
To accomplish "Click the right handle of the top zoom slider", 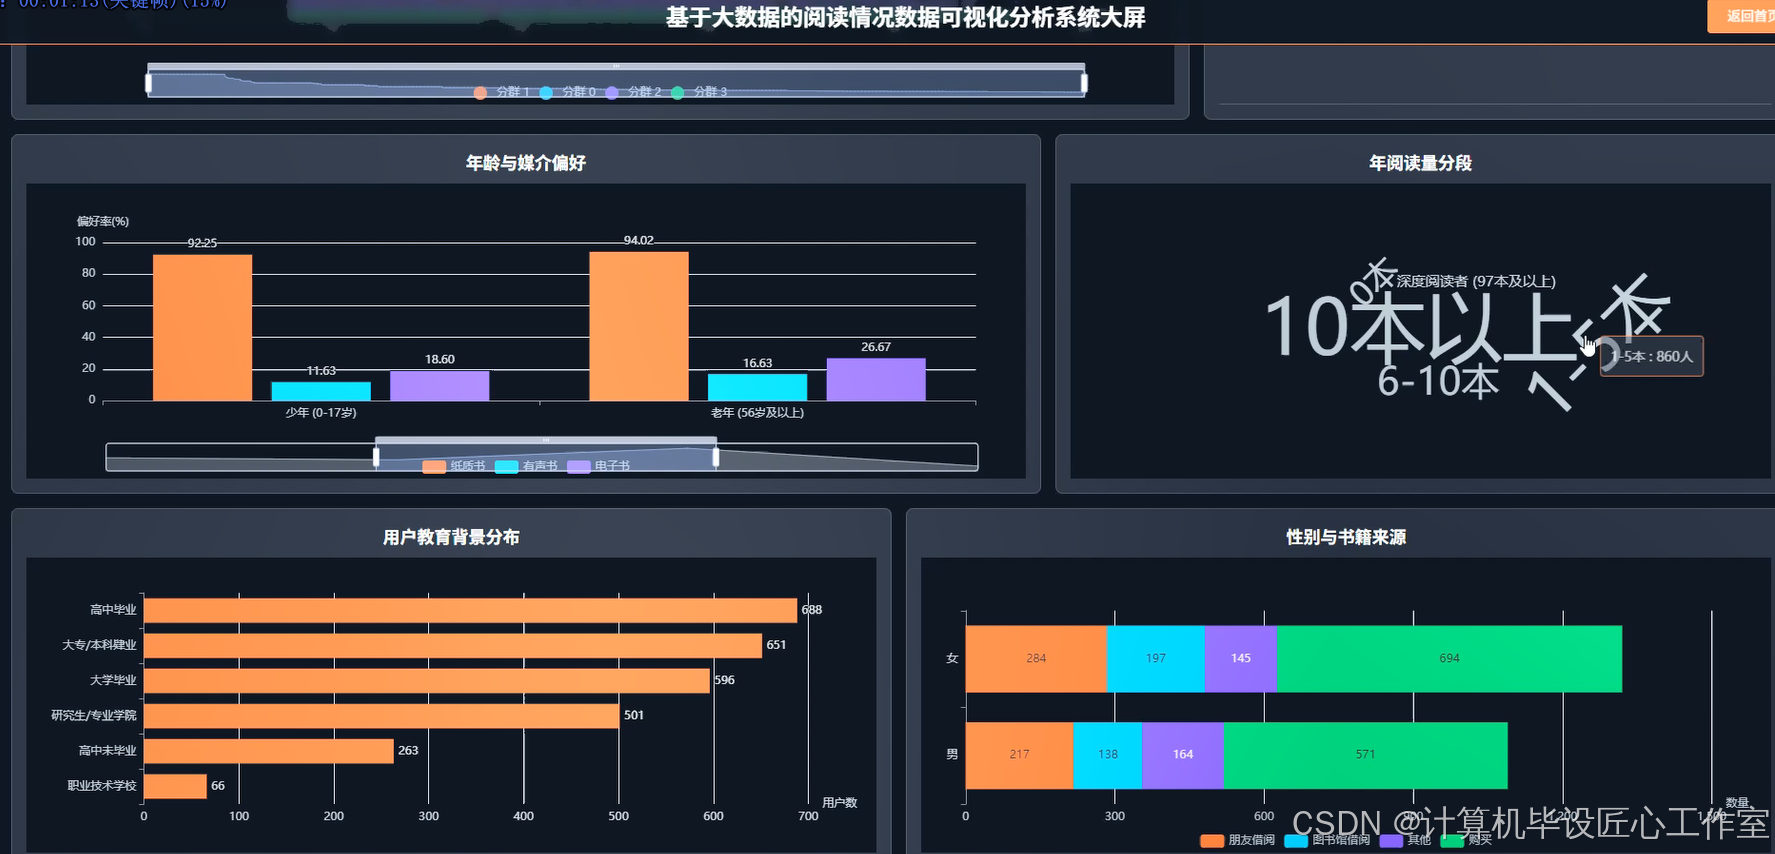I will [x=1084, y=83].
